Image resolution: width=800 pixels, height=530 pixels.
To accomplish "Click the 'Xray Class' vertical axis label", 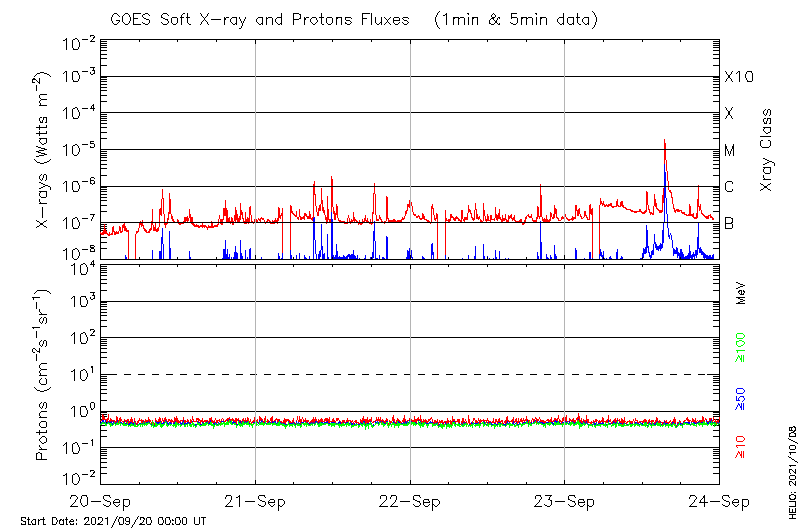I will pos(767,150).
